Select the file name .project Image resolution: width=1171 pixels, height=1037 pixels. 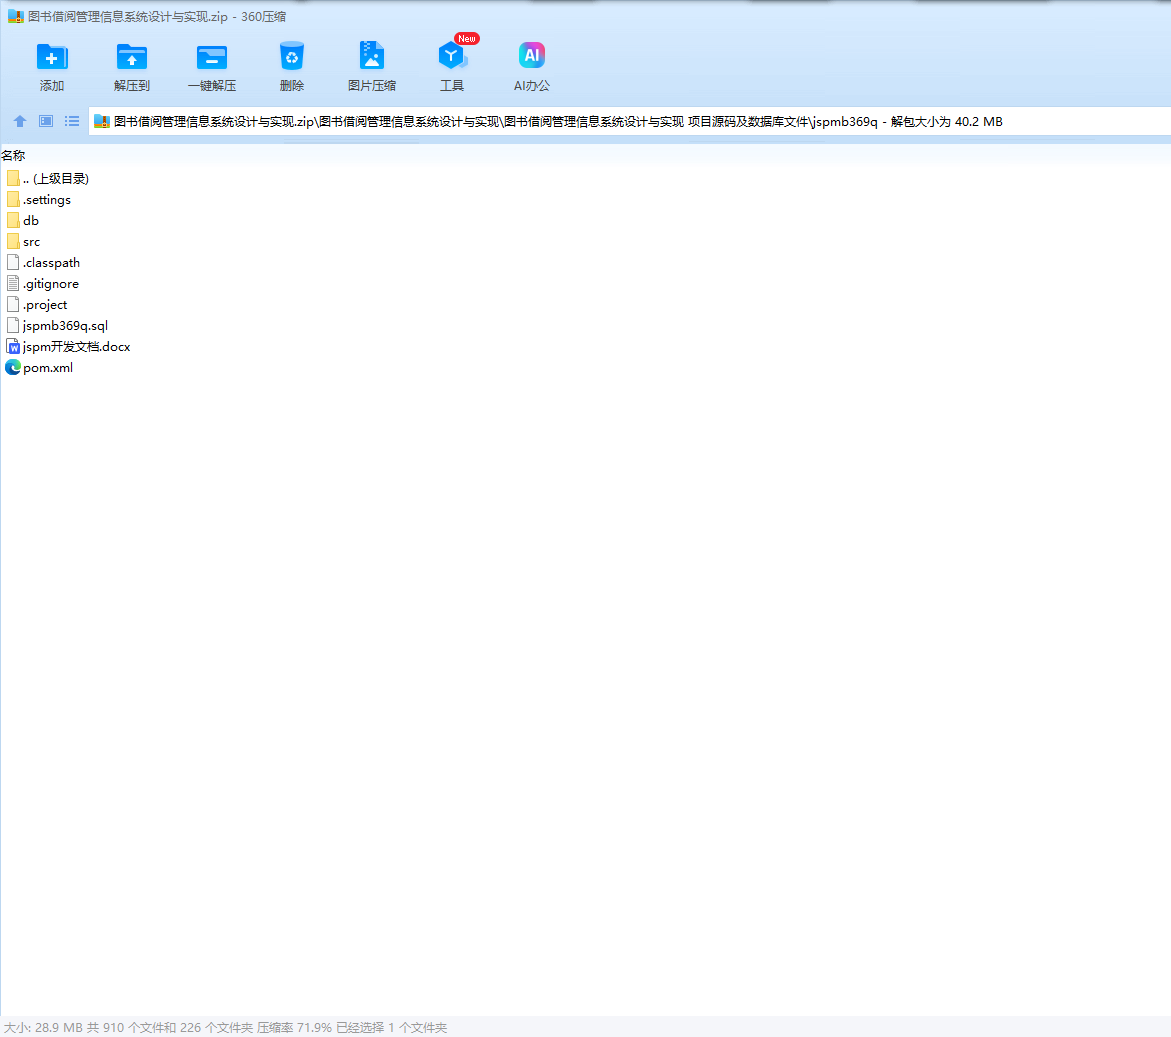45,305
